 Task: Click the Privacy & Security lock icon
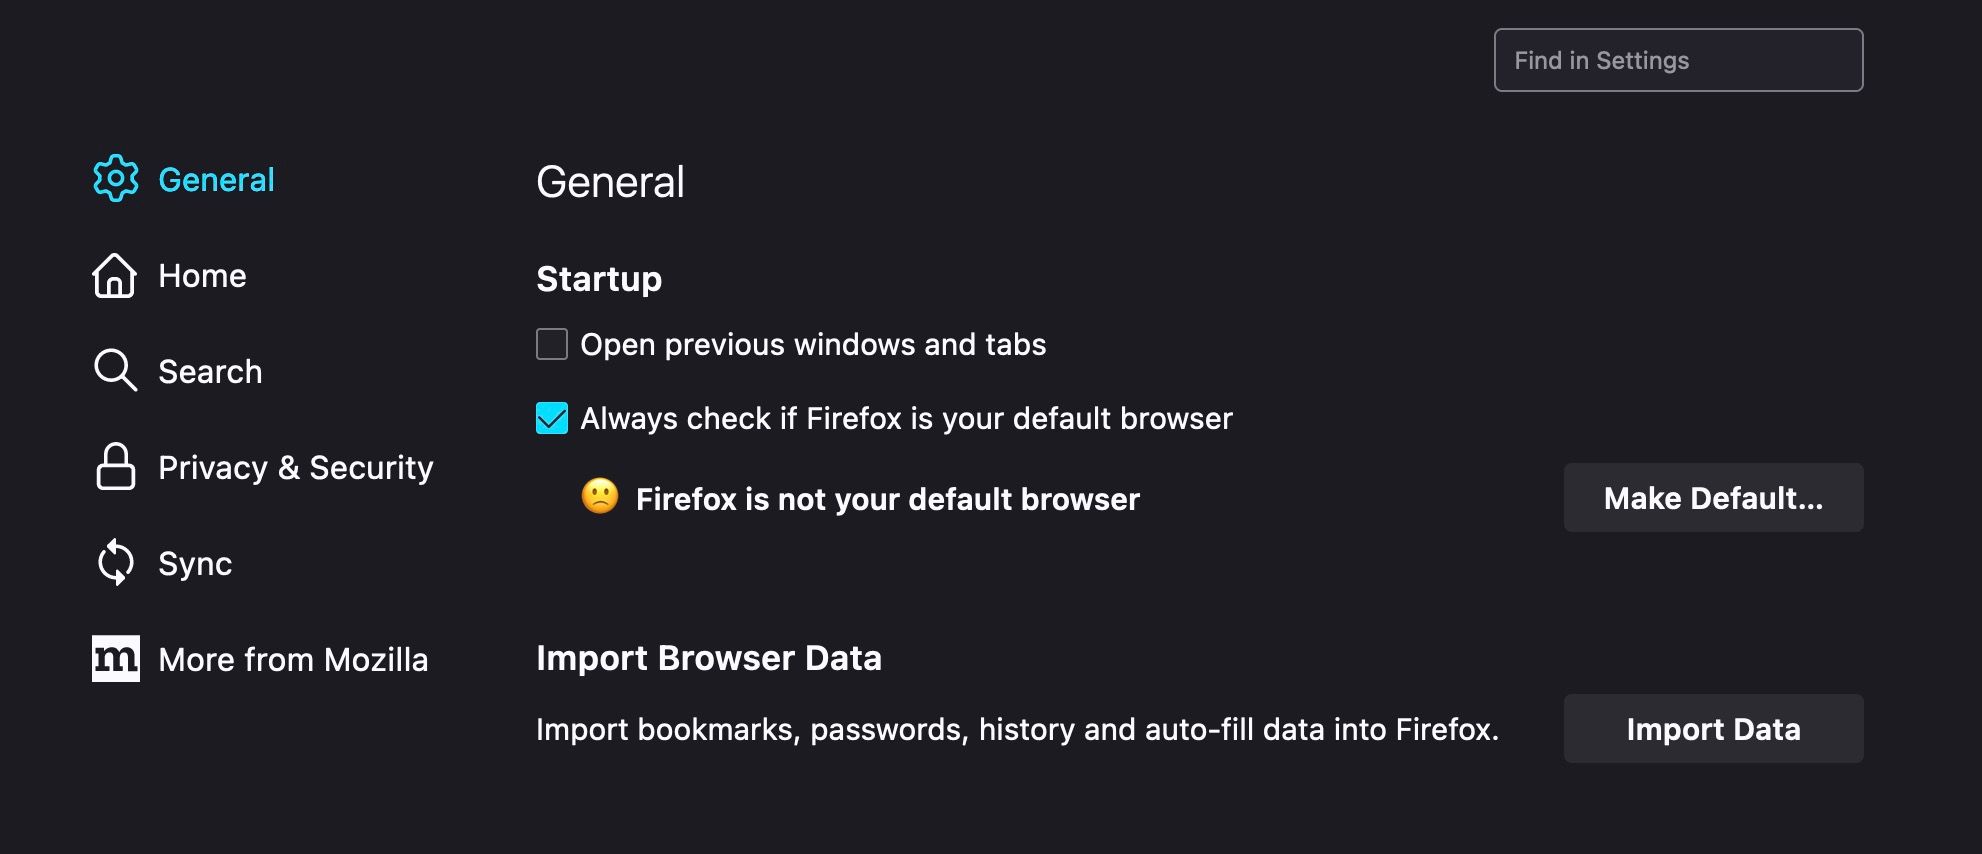pyautogui.click(x=115, y=467)
